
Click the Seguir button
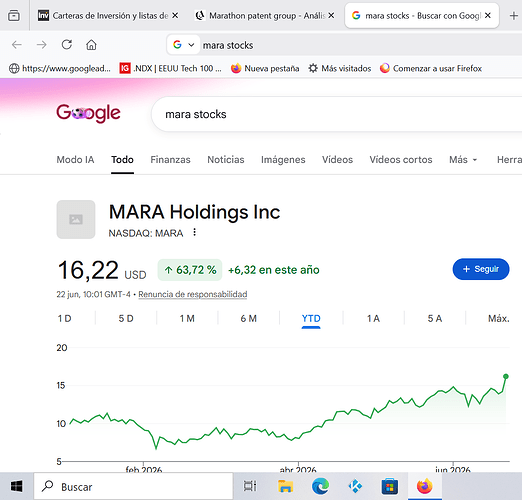click(x=481, y=269)
